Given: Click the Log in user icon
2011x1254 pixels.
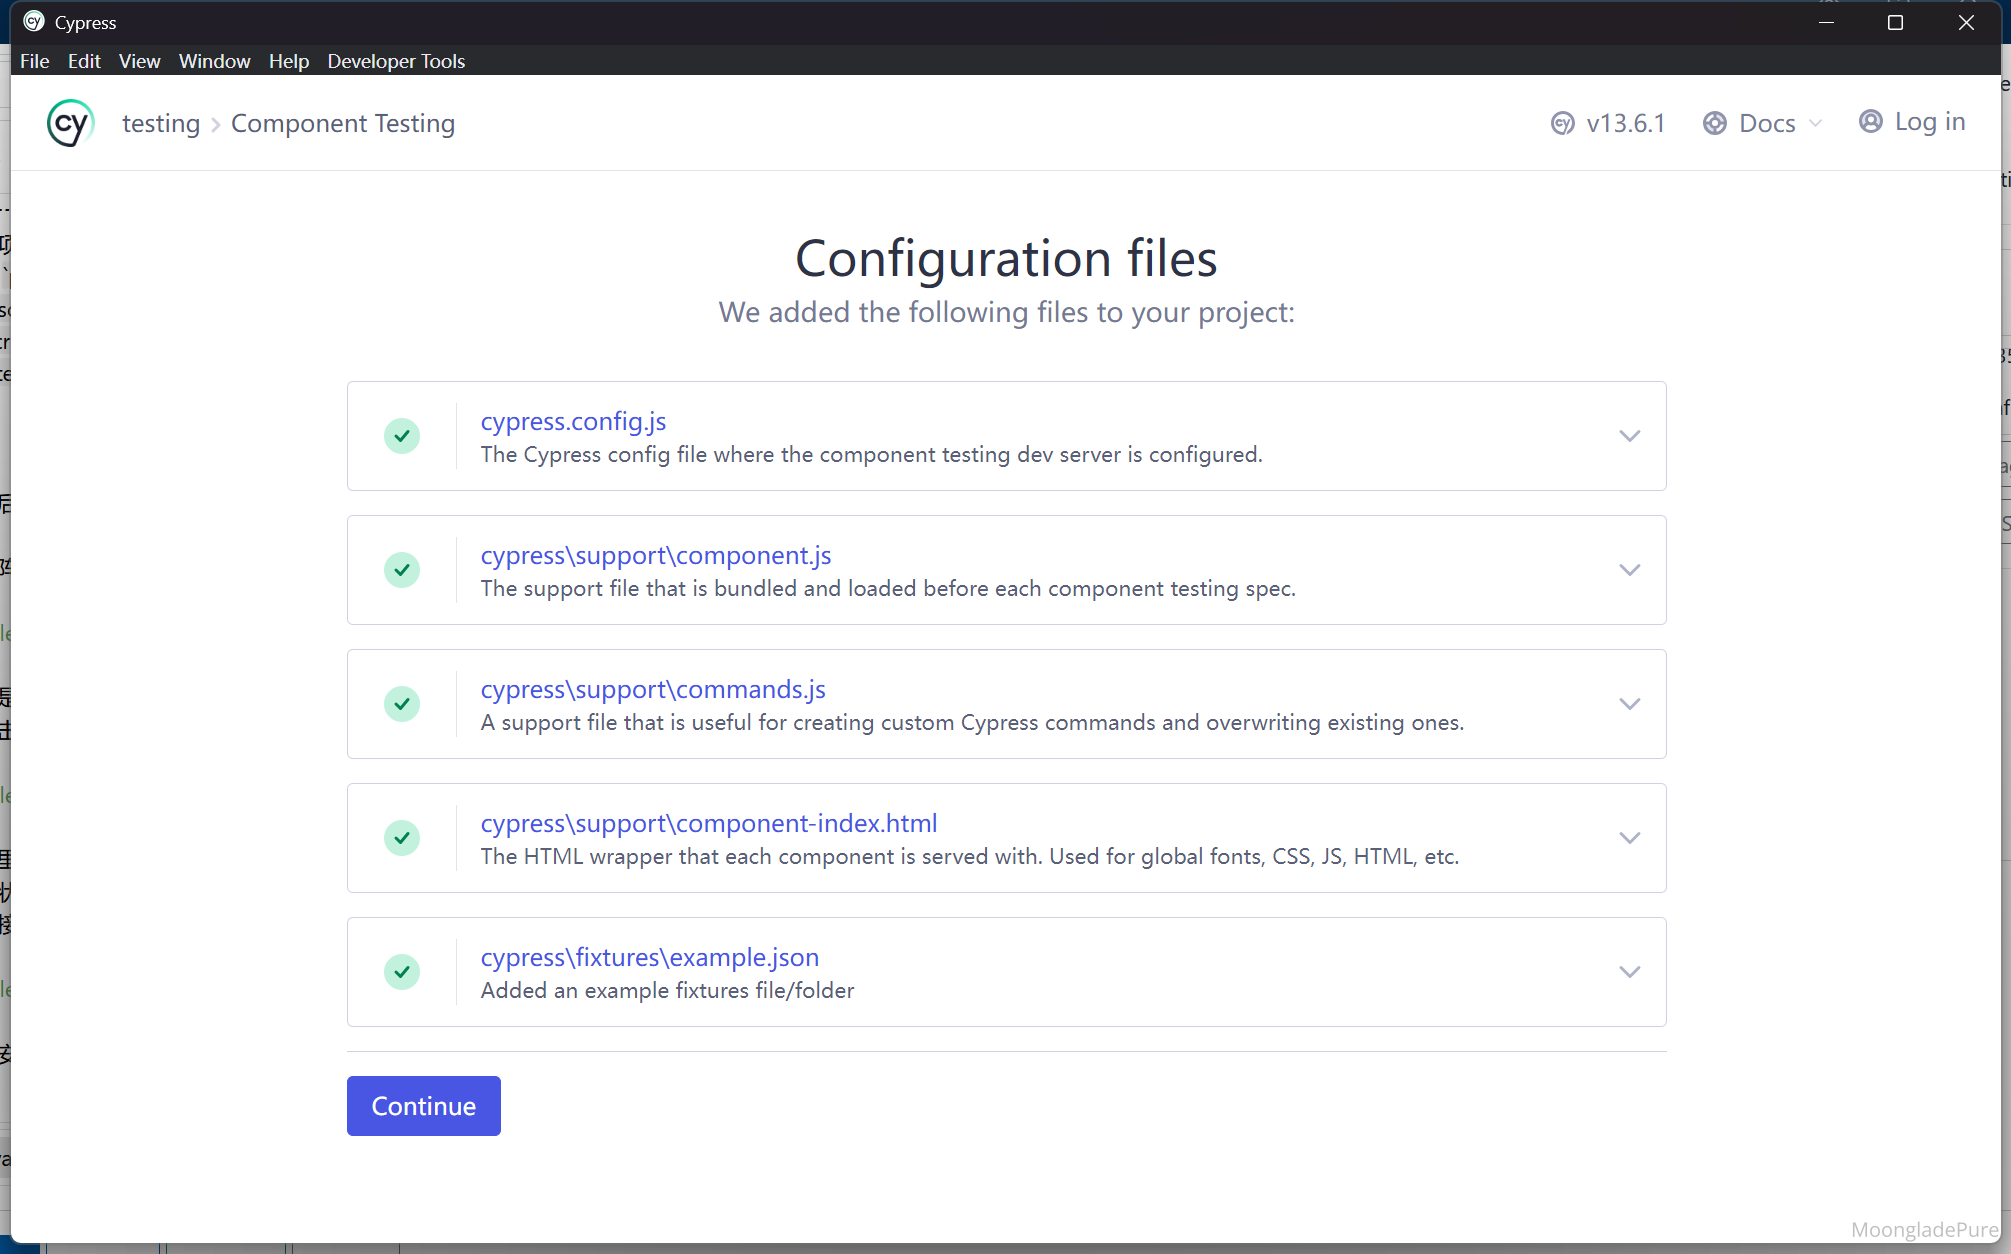Looking at the screenshot, I should (1870, 121).
